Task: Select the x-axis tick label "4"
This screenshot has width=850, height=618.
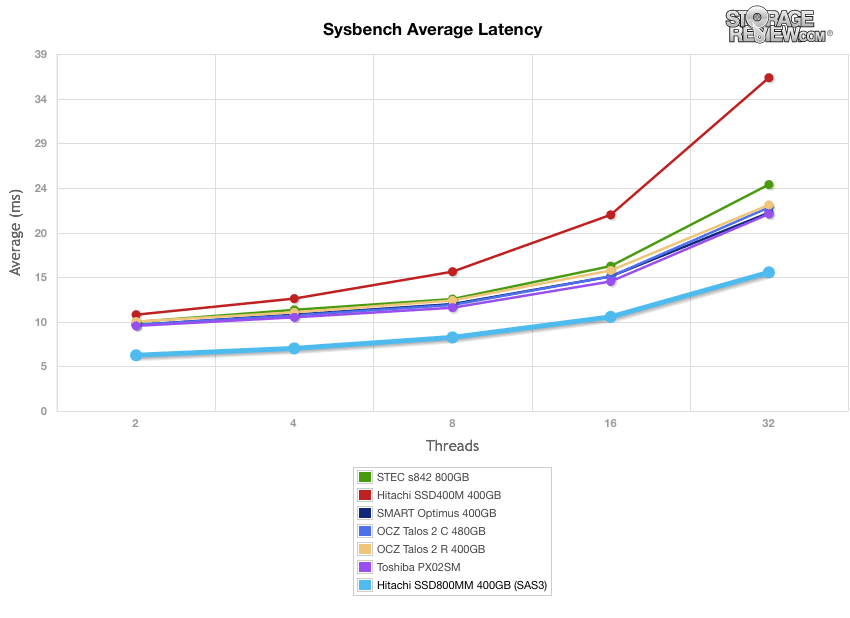Action: pyautogui.click(x=293, y=423)
